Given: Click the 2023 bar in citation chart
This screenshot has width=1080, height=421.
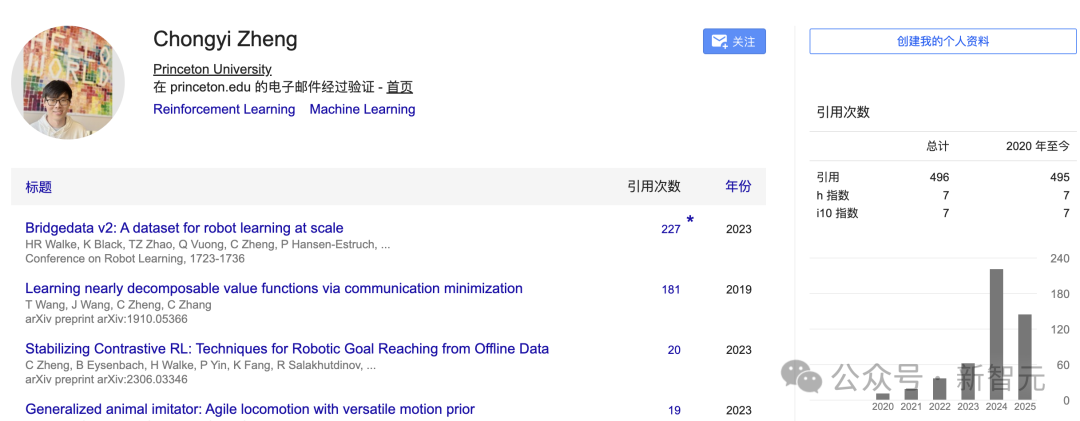Looking at the screenshot, I should 968,381.
